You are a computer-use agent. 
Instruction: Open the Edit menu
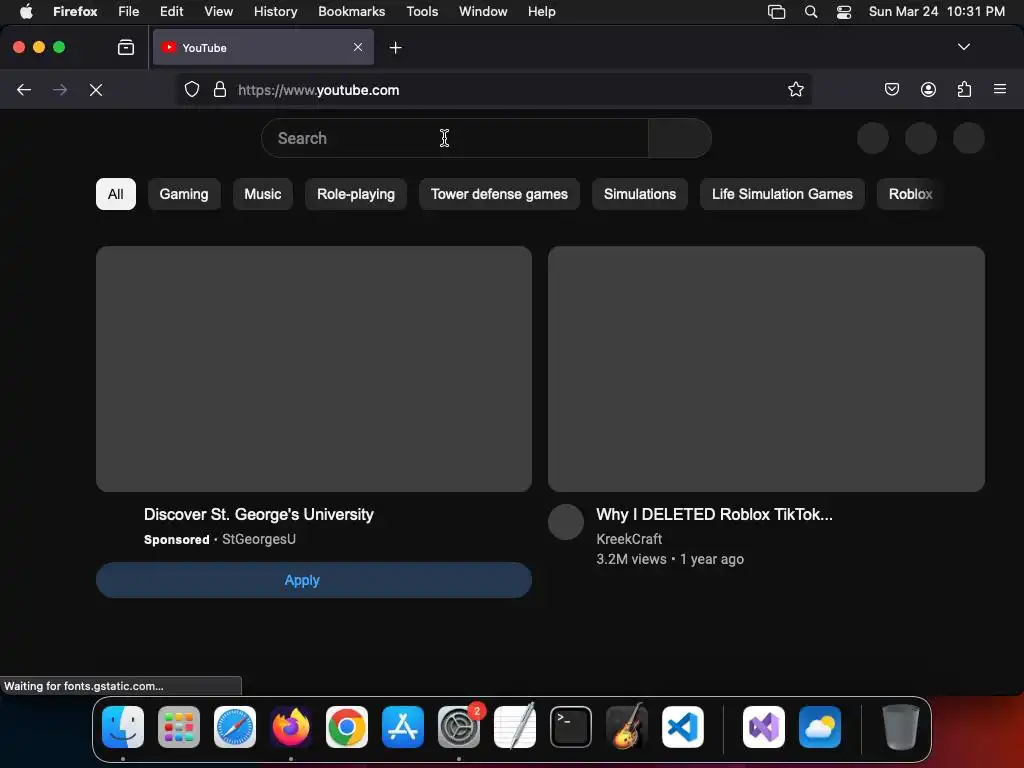coord(171,11)
